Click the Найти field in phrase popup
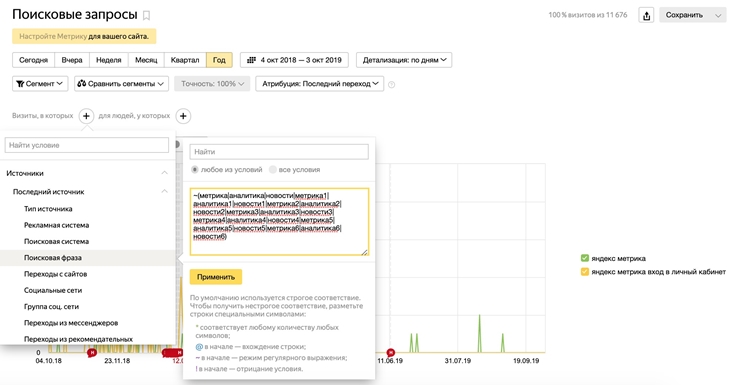730x385 pixels. pos(279,152)
